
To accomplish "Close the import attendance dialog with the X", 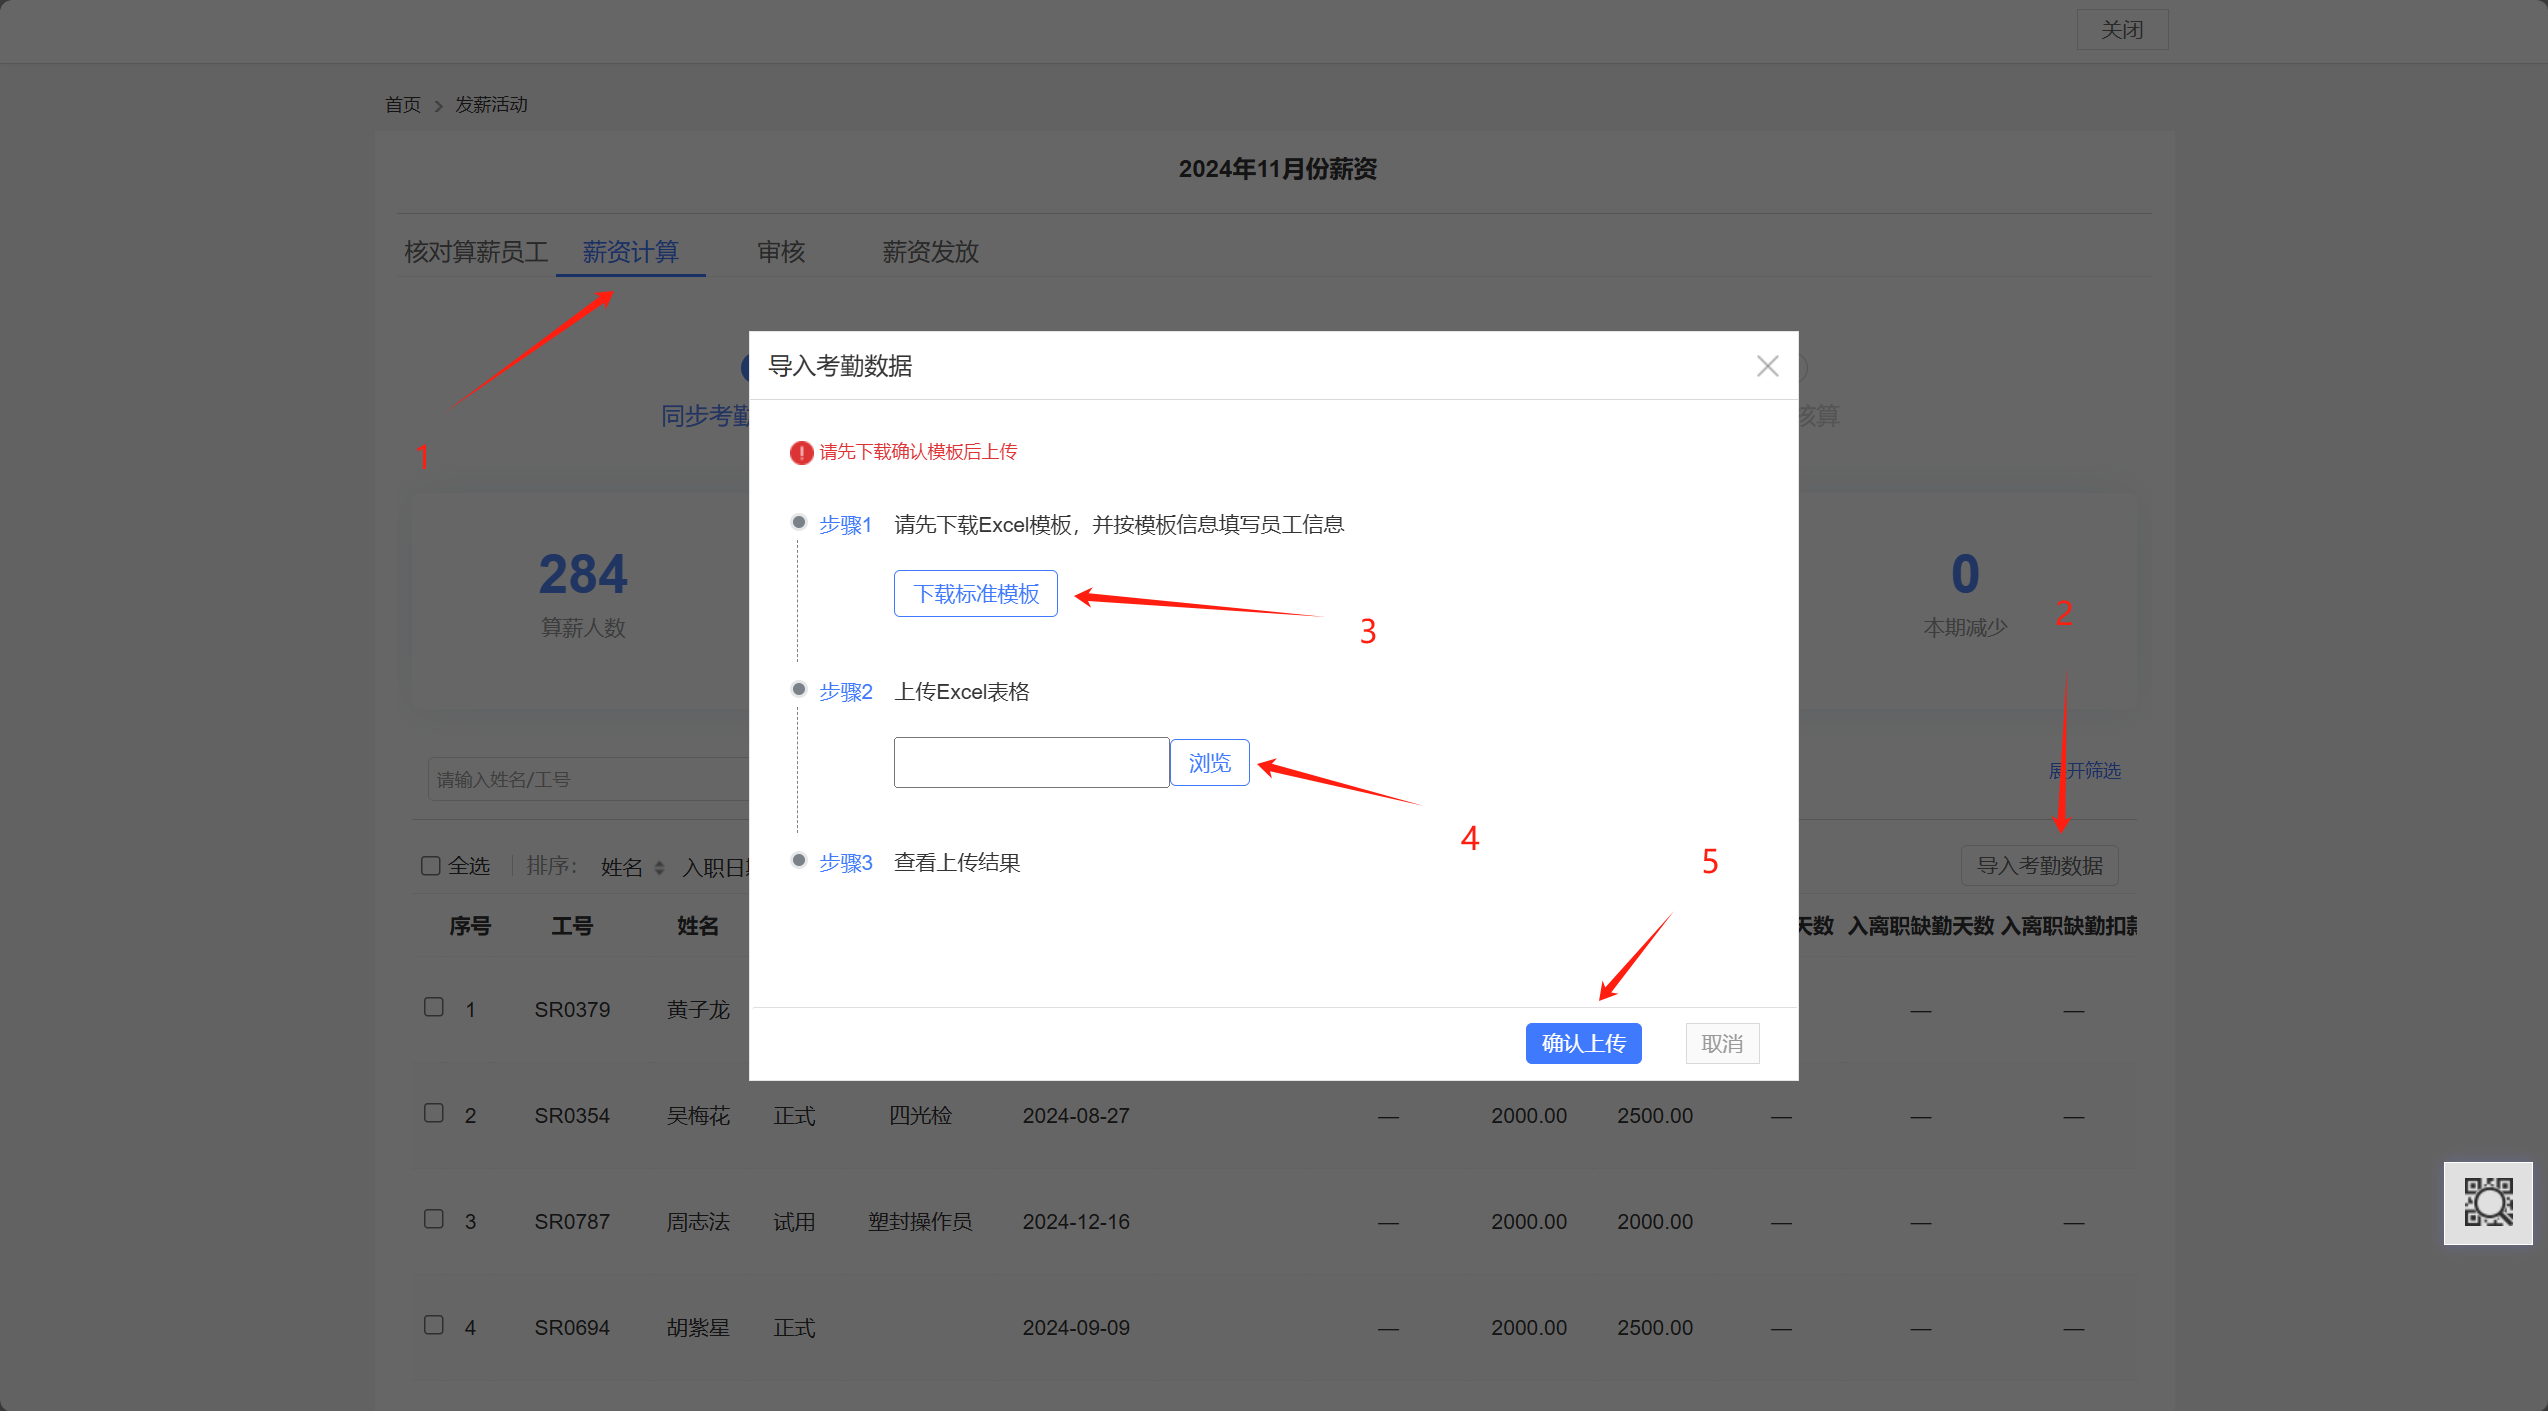I will pos(1767,366).
